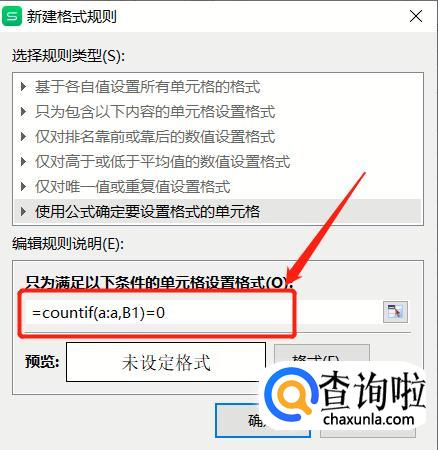Choose 仅对高于或低于平均值的数值设置格式 rule

coord(163,162)
